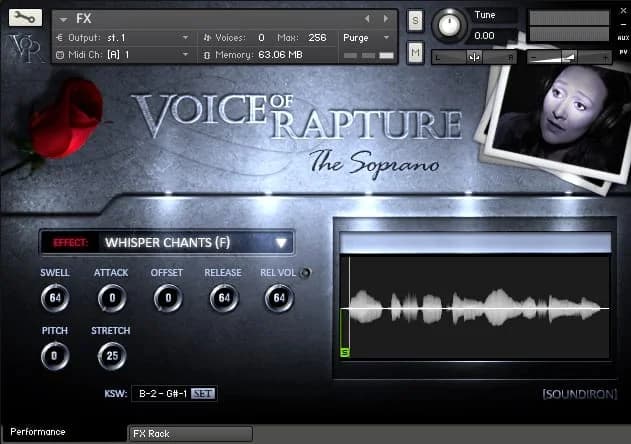Close the instrument with X button
The image size is (631, 444).
(x=623, y=11)
